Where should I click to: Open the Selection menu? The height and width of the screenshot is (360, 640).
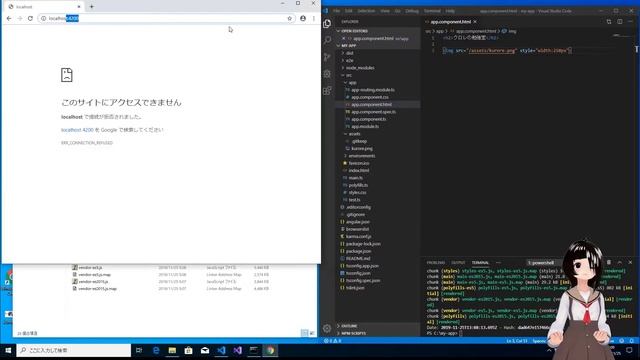[x=366, y=11]
